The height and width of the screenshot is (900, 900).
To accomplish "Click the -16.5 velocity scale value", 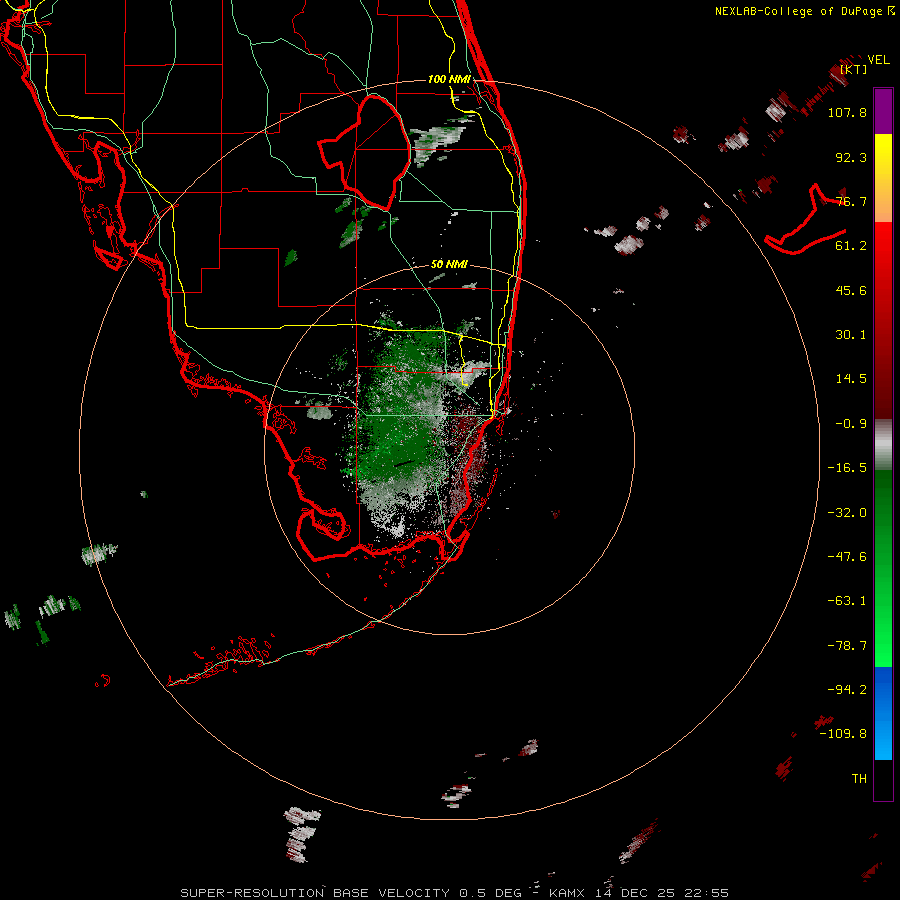I will pos(847,468).
